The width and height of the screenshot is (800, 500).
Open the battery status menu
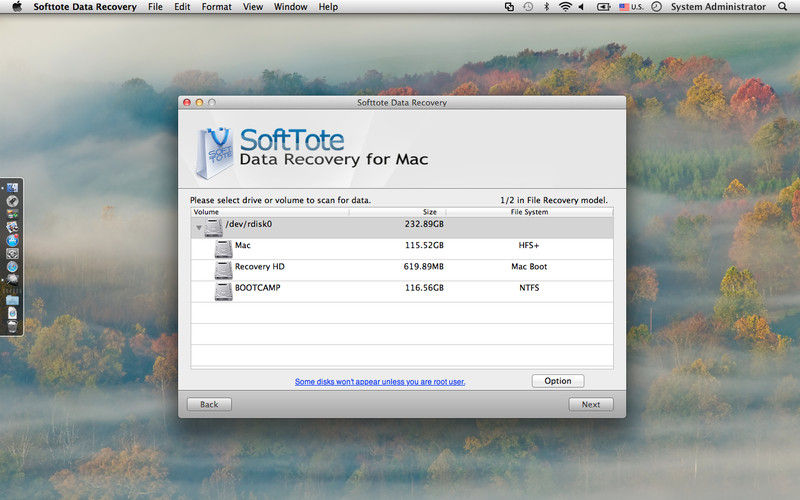tap(604, 7)
